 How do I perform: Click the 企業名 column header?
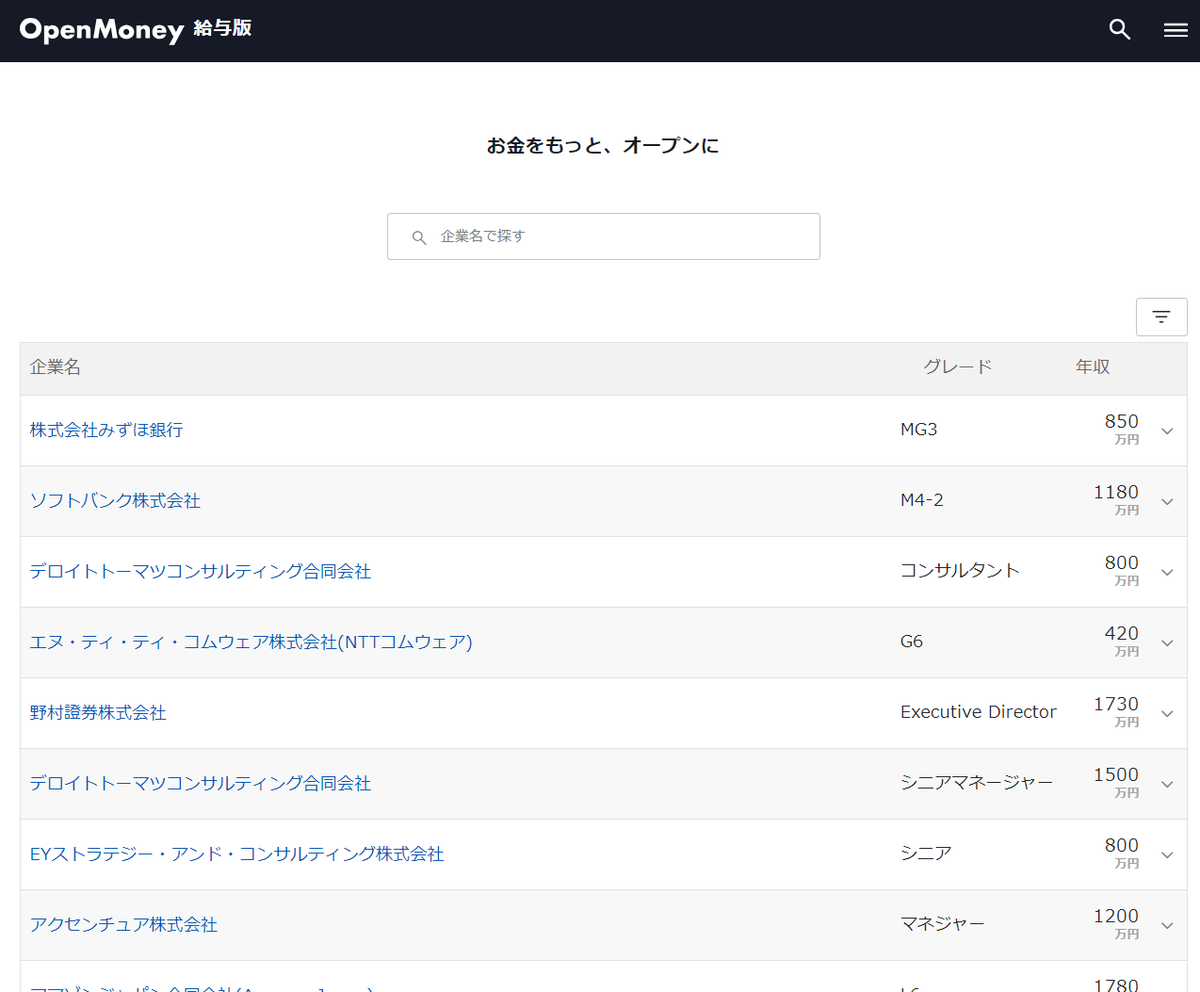55,367
